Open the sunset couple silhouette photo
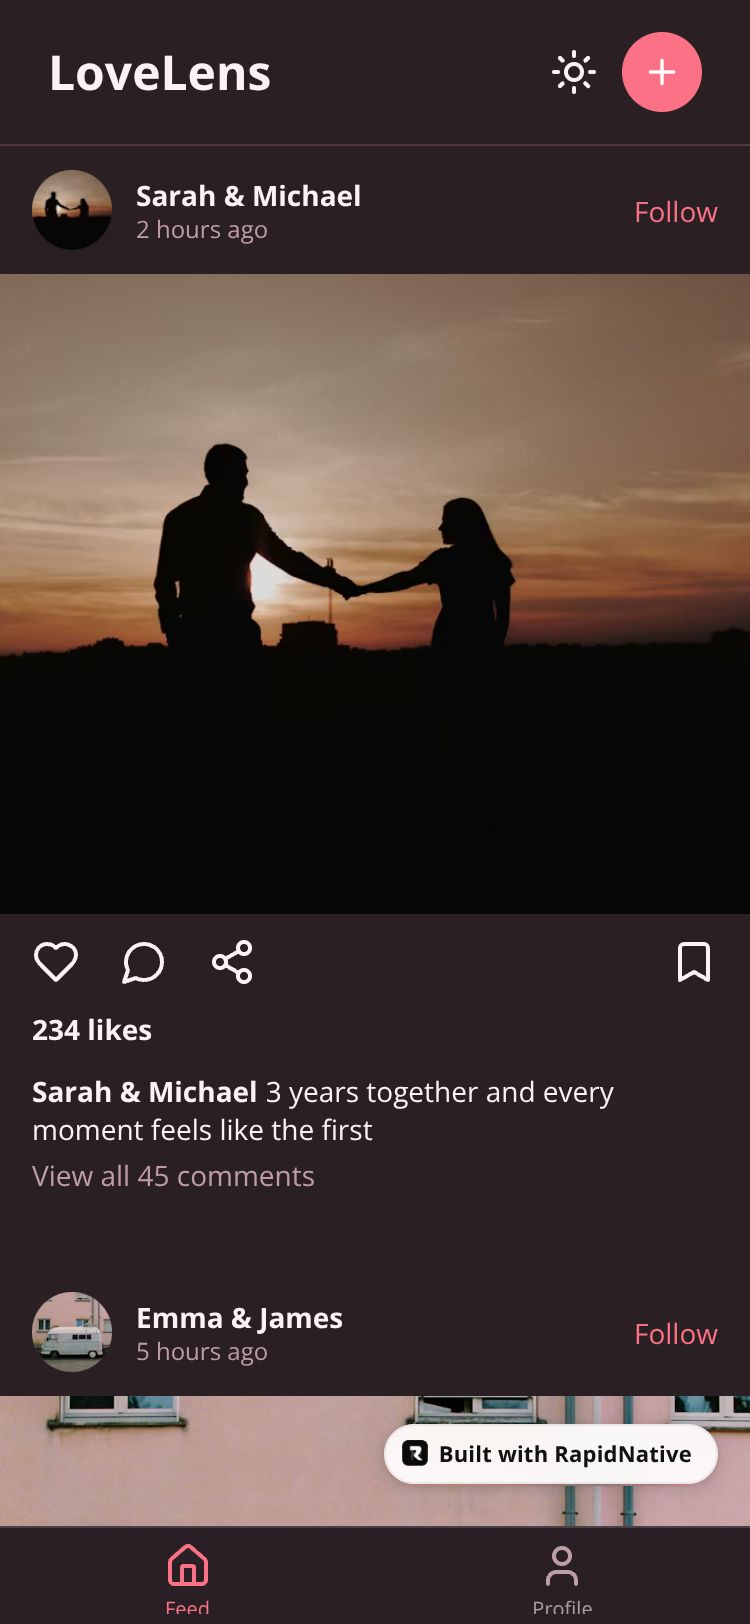The height and width of the screenshot is (1624, 750). [x=375, y=594]
